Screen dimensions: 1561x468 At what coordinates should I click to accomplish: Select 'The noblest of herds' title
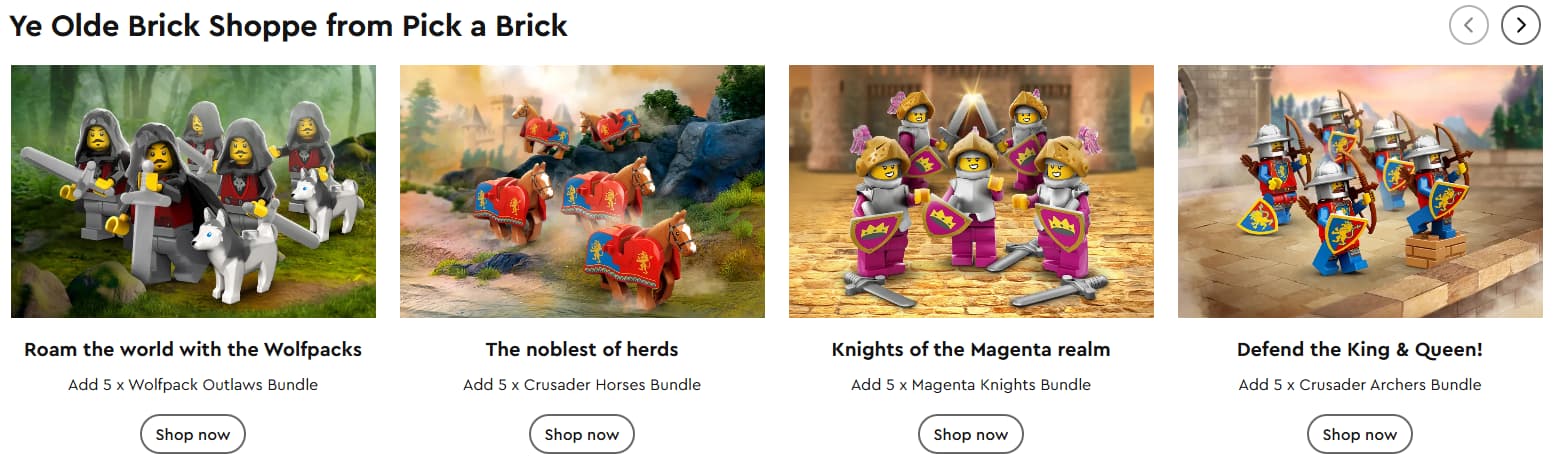(582, 350)
